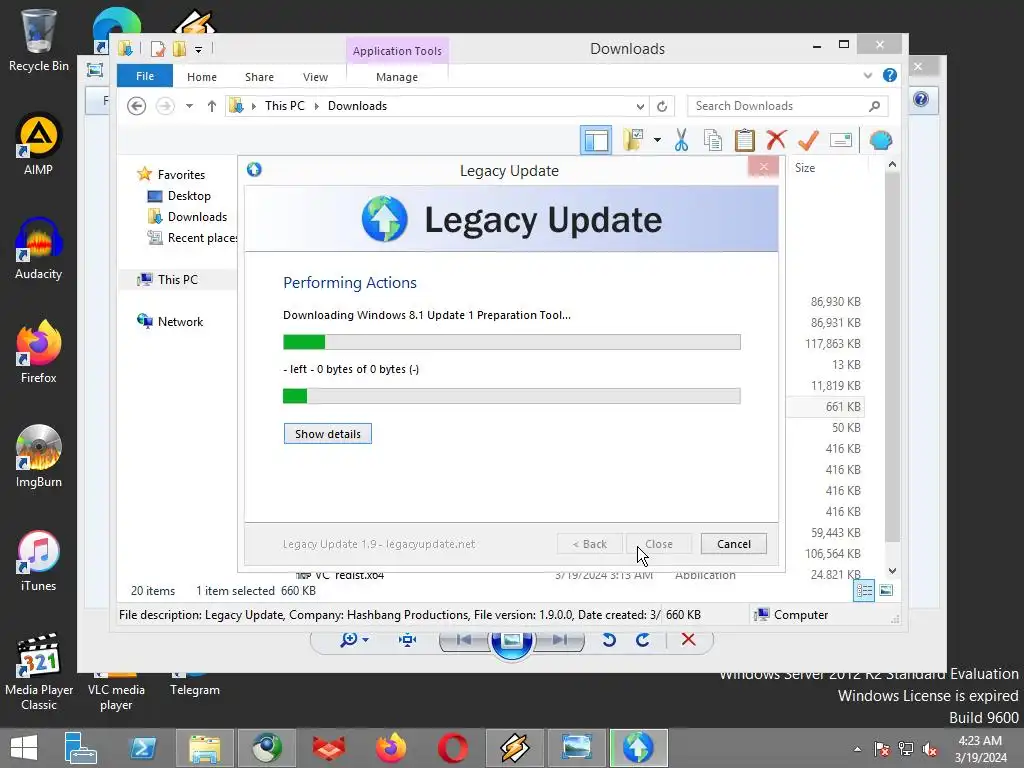Select This PC in navigation pane
Screen dimensions: 1024x768
click(177, 280)
